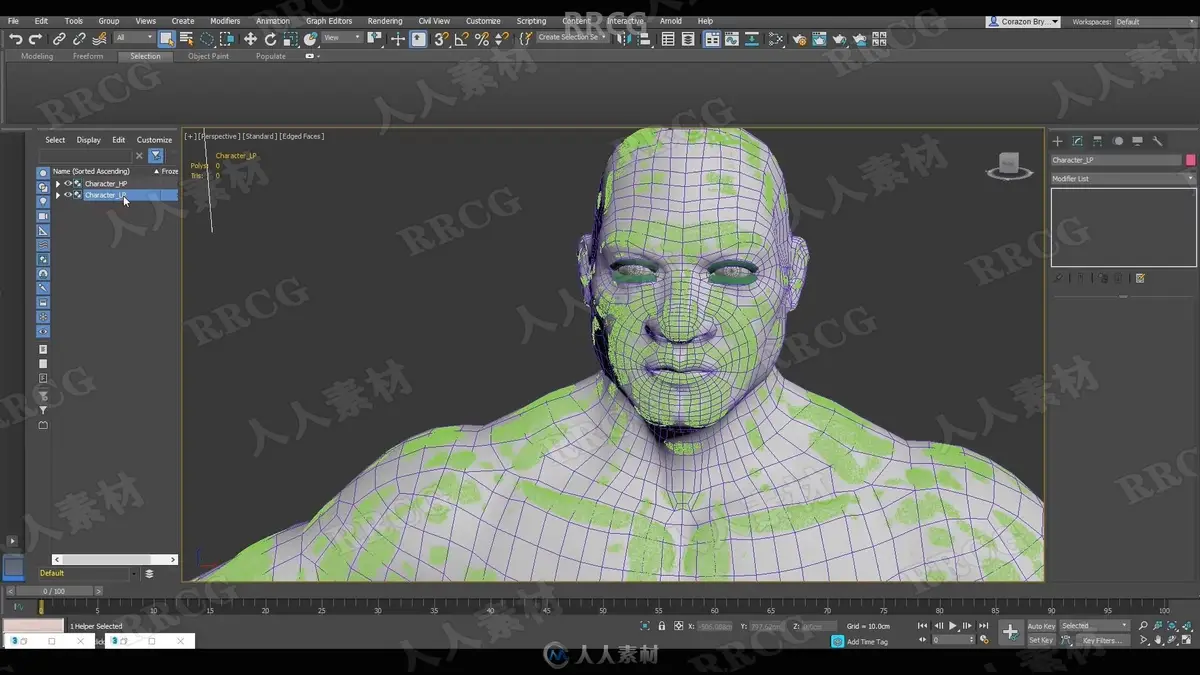Open the reference coordinate View dropdown

342,38
